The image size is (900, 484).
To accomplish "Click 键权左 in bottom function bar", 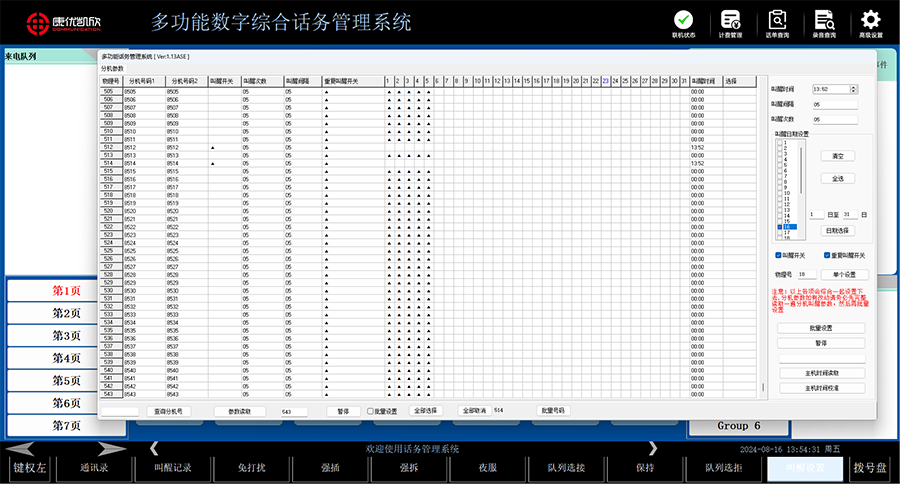I will (30, 468).
